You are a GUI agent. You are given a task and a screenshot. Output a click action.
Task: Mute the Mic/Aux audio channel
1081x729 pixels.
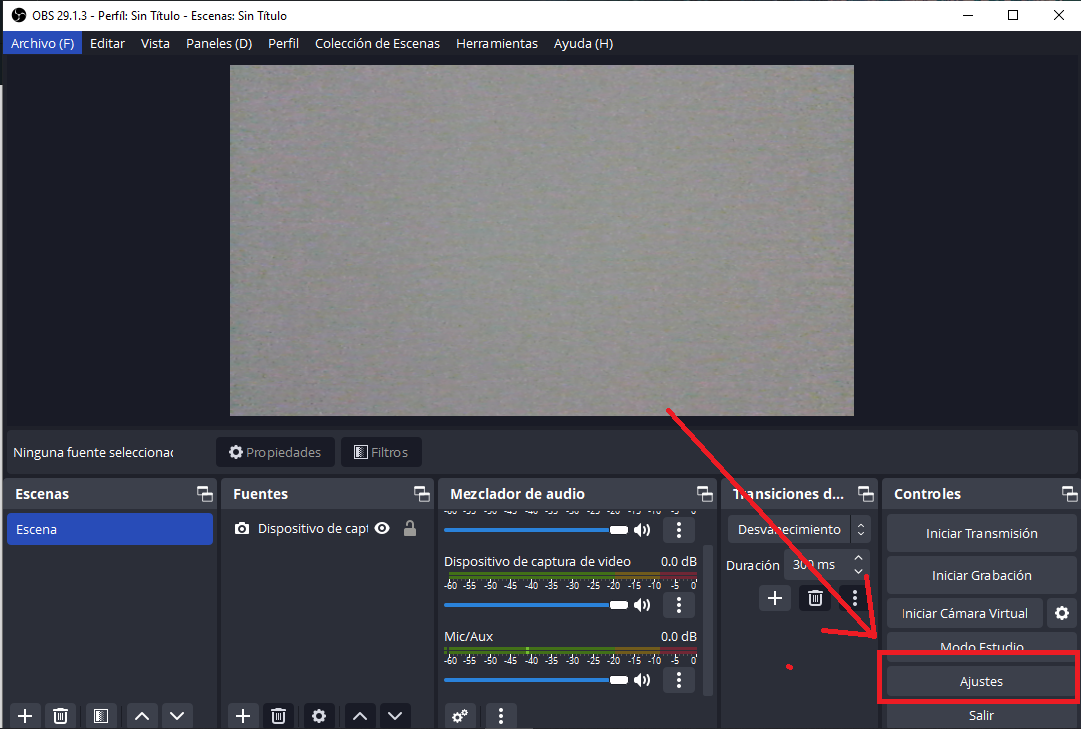click(642, 680)
